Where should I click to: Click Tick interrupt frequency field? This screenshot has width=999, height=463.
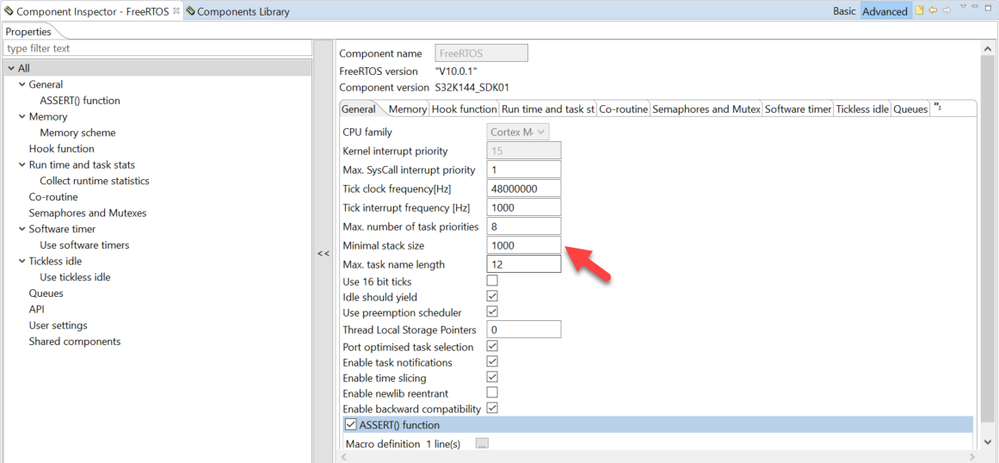click(524, 208)
